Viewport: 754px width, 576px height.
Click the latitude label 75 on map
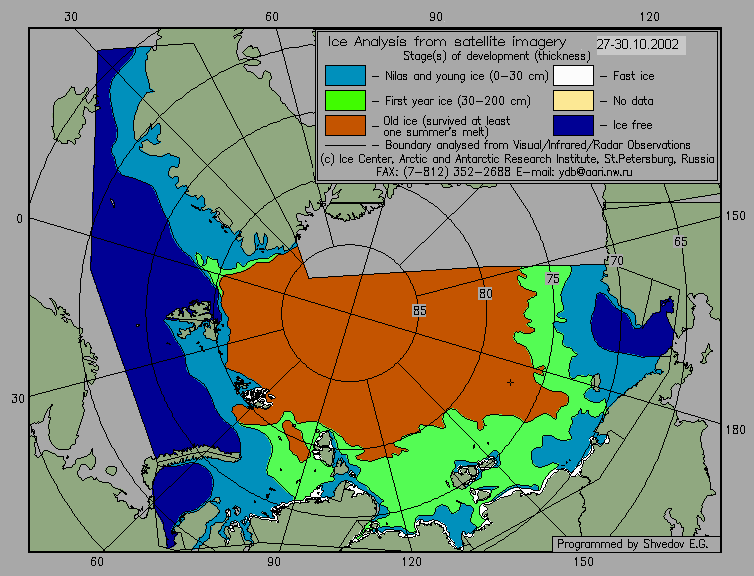coord(553,279)
